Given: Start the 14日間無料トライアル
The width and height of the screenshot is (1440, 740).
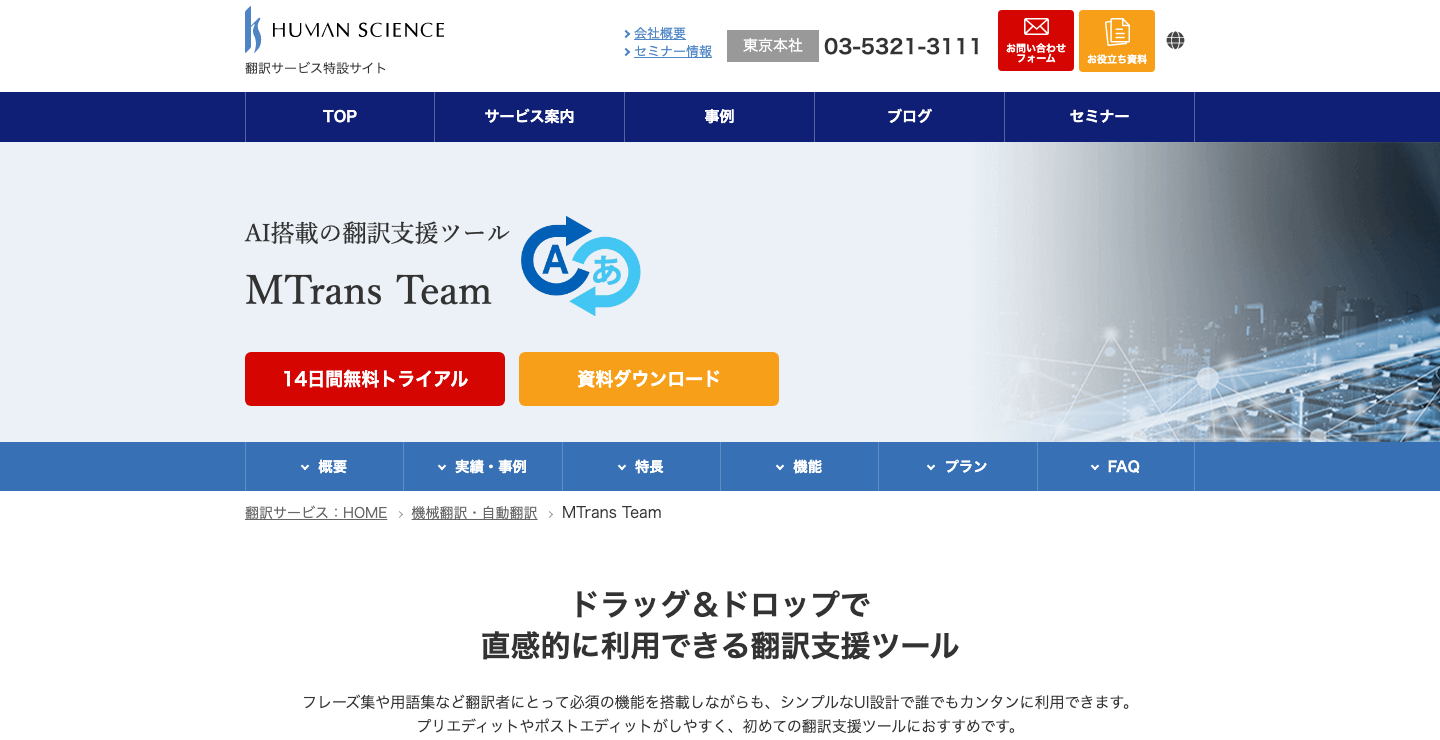Looking at the screenshot, I should (x=375, y=379).
